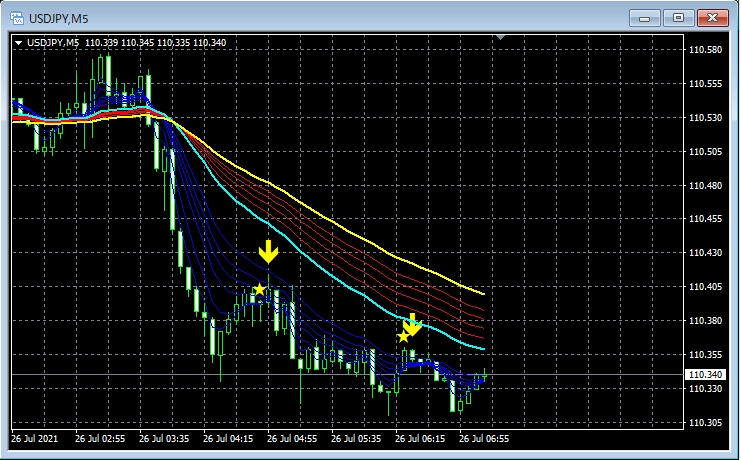Screen dimensions: 741x460
Task: Maximize the USDJPY,M5 chart window
Action: 678,18
